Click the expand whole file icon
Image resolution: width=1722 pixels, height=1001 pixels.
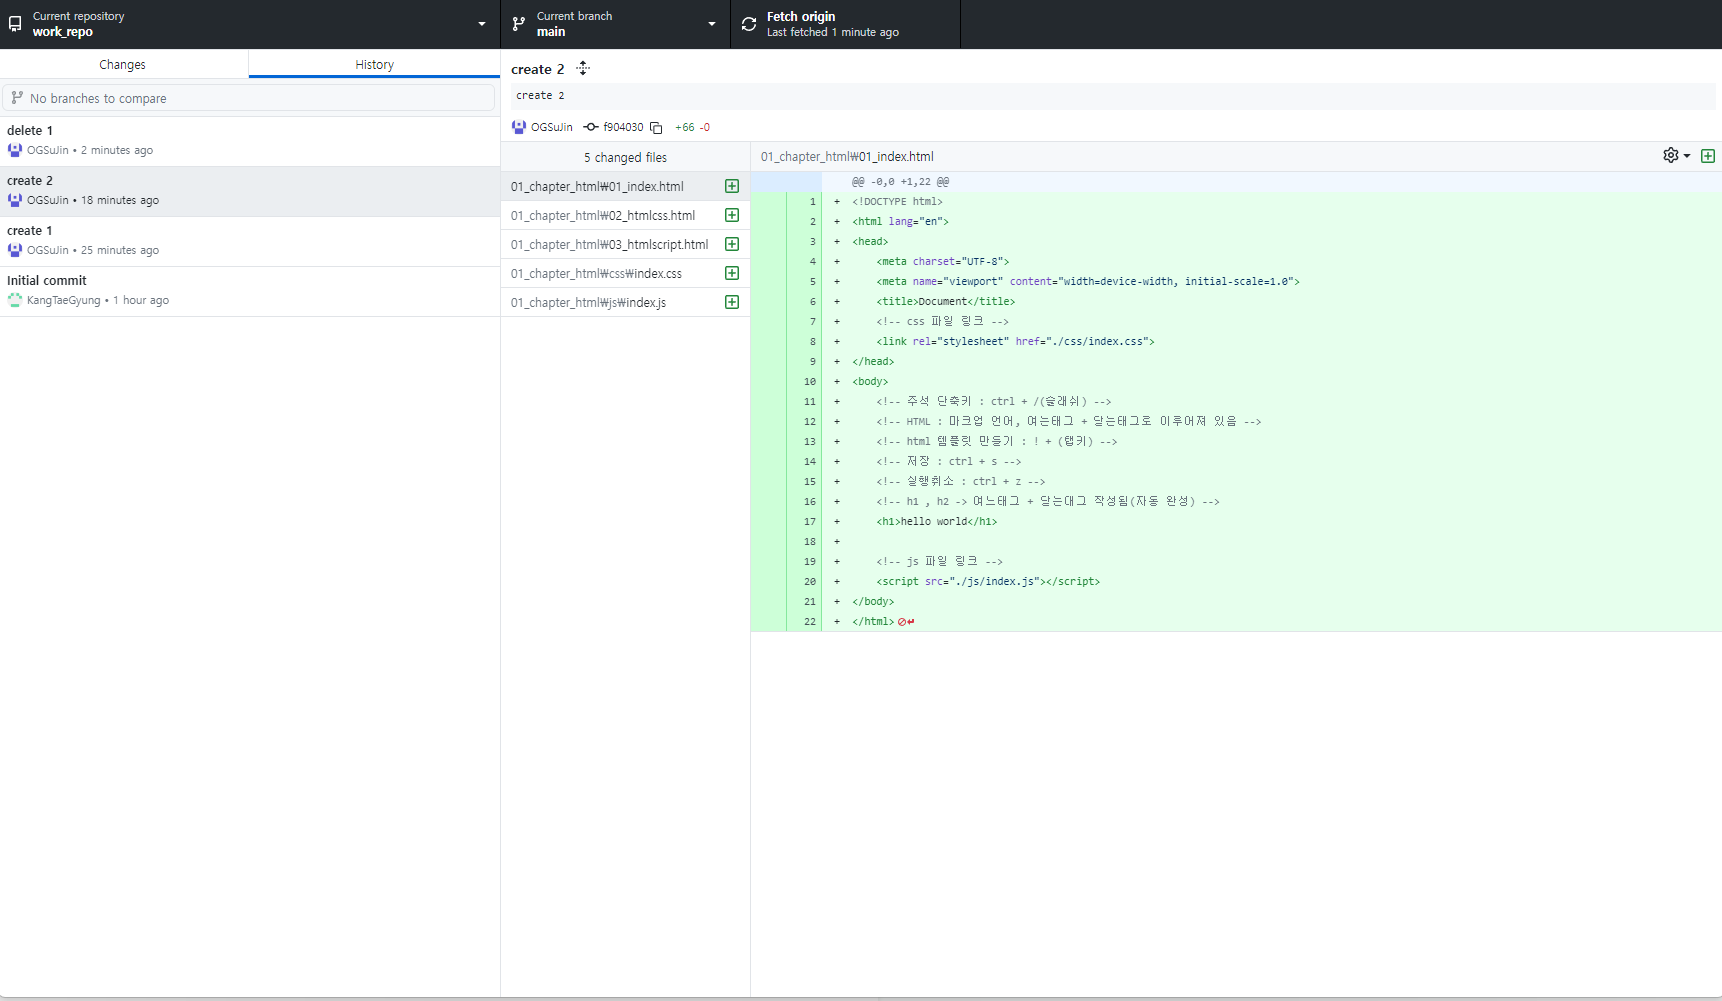coord(1708,156)
